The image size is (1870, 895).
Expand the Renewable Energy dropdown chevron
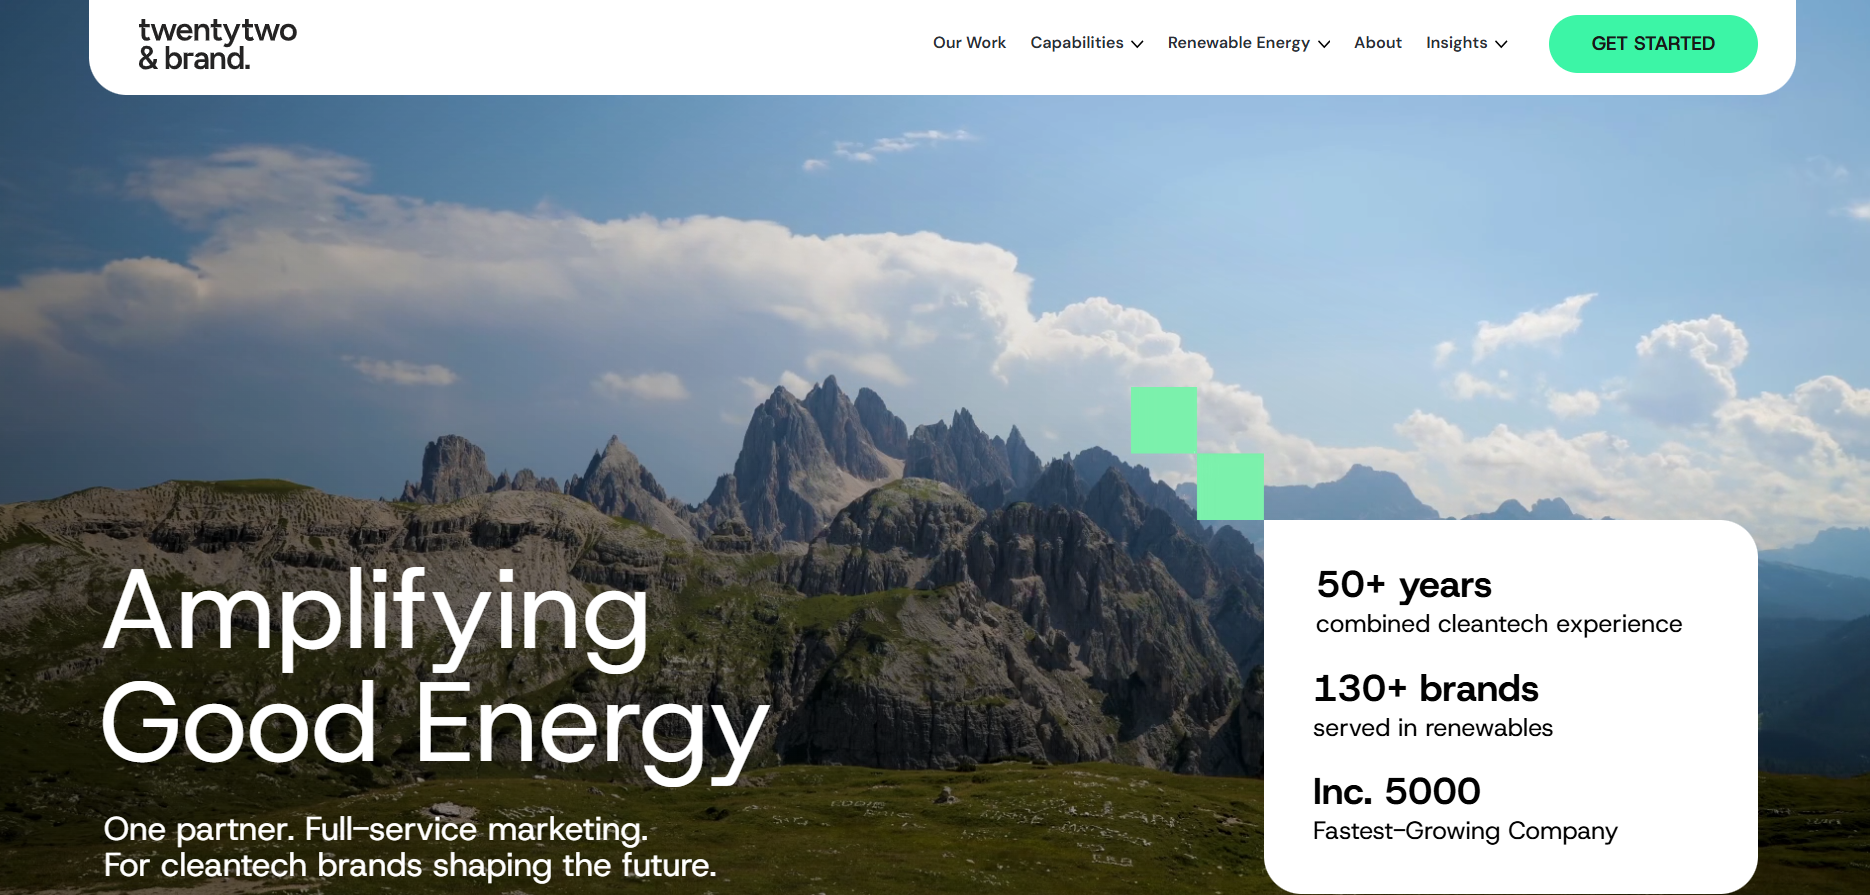pos(1324,44)
